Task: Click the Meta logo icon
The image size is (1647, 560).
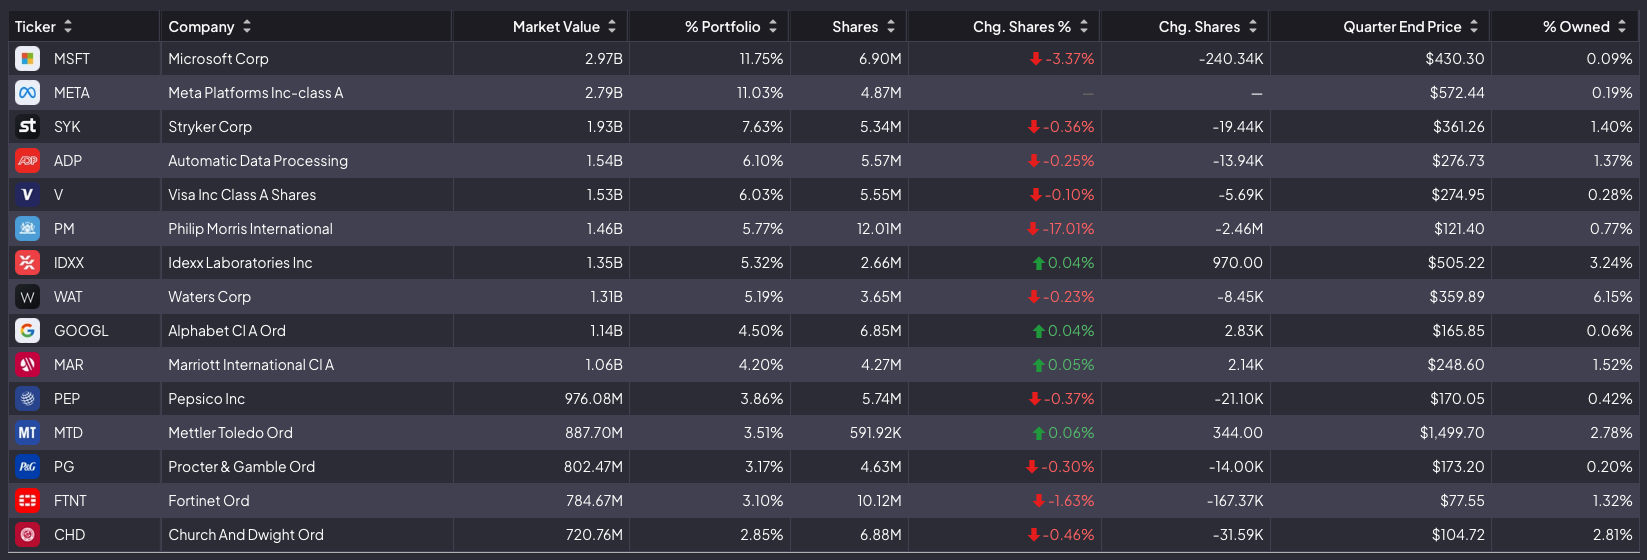Action: [x=28, y=93]
